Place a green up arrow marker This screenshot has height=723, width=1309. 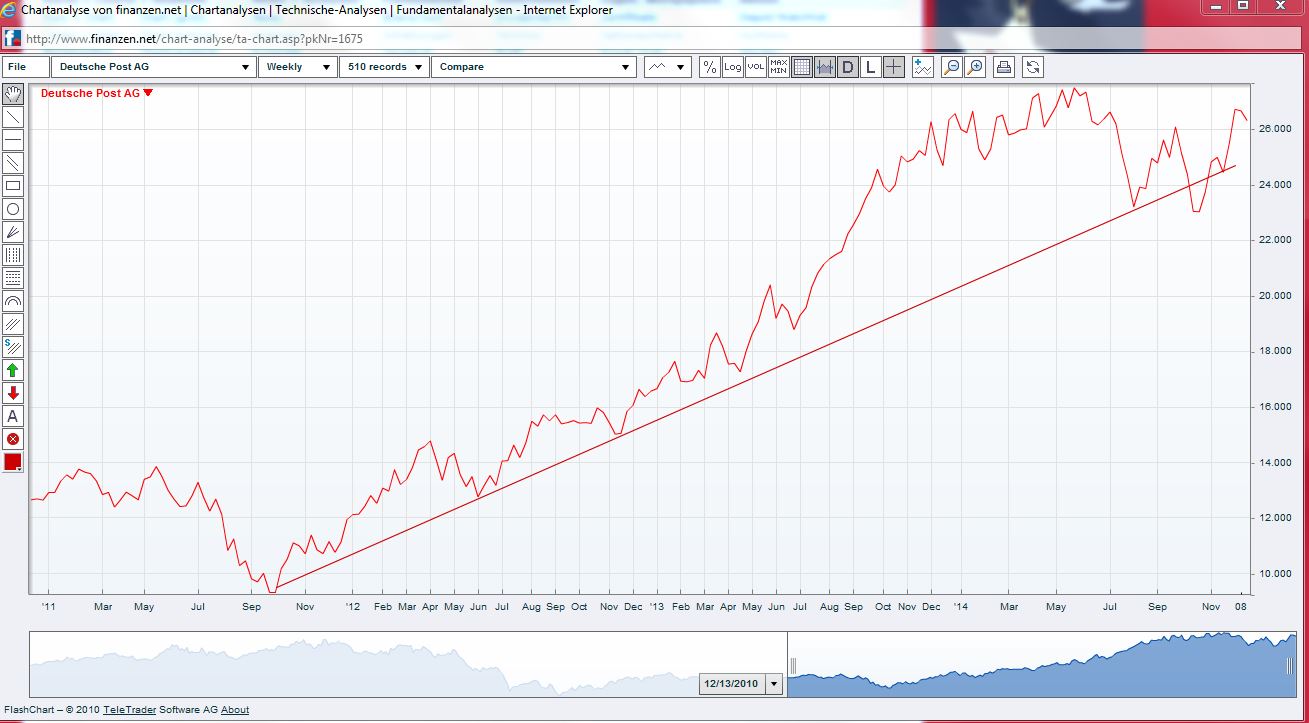(13, 370)
